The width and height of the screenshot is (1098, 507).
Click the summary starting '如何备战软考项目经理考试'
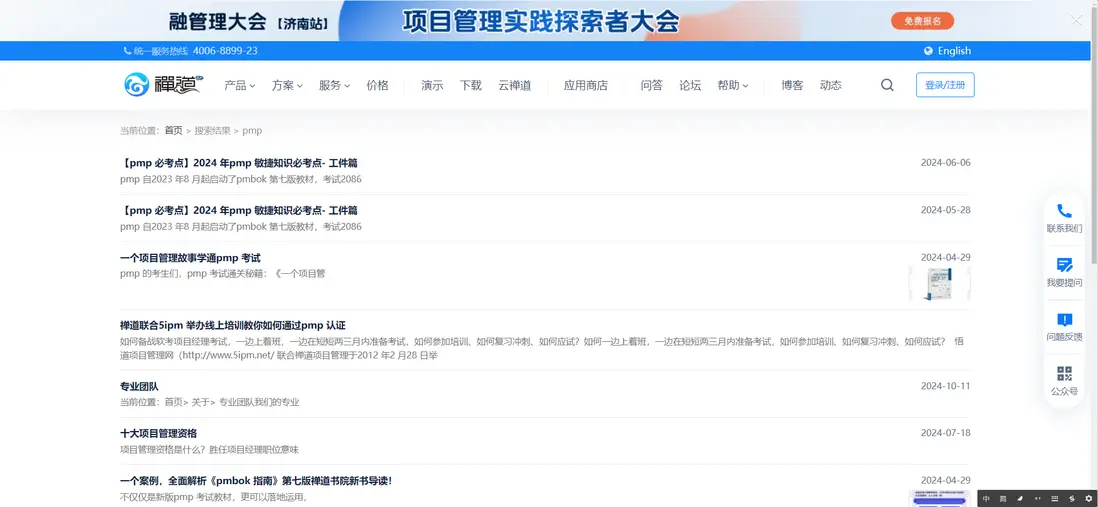click(x=543, y=349)
